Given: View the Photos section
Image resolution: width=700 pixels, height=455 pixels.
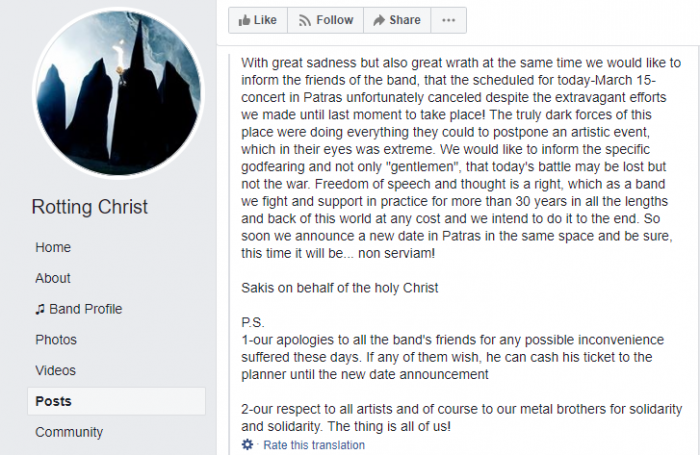Looking at the screenshot, I should (56, 340).
